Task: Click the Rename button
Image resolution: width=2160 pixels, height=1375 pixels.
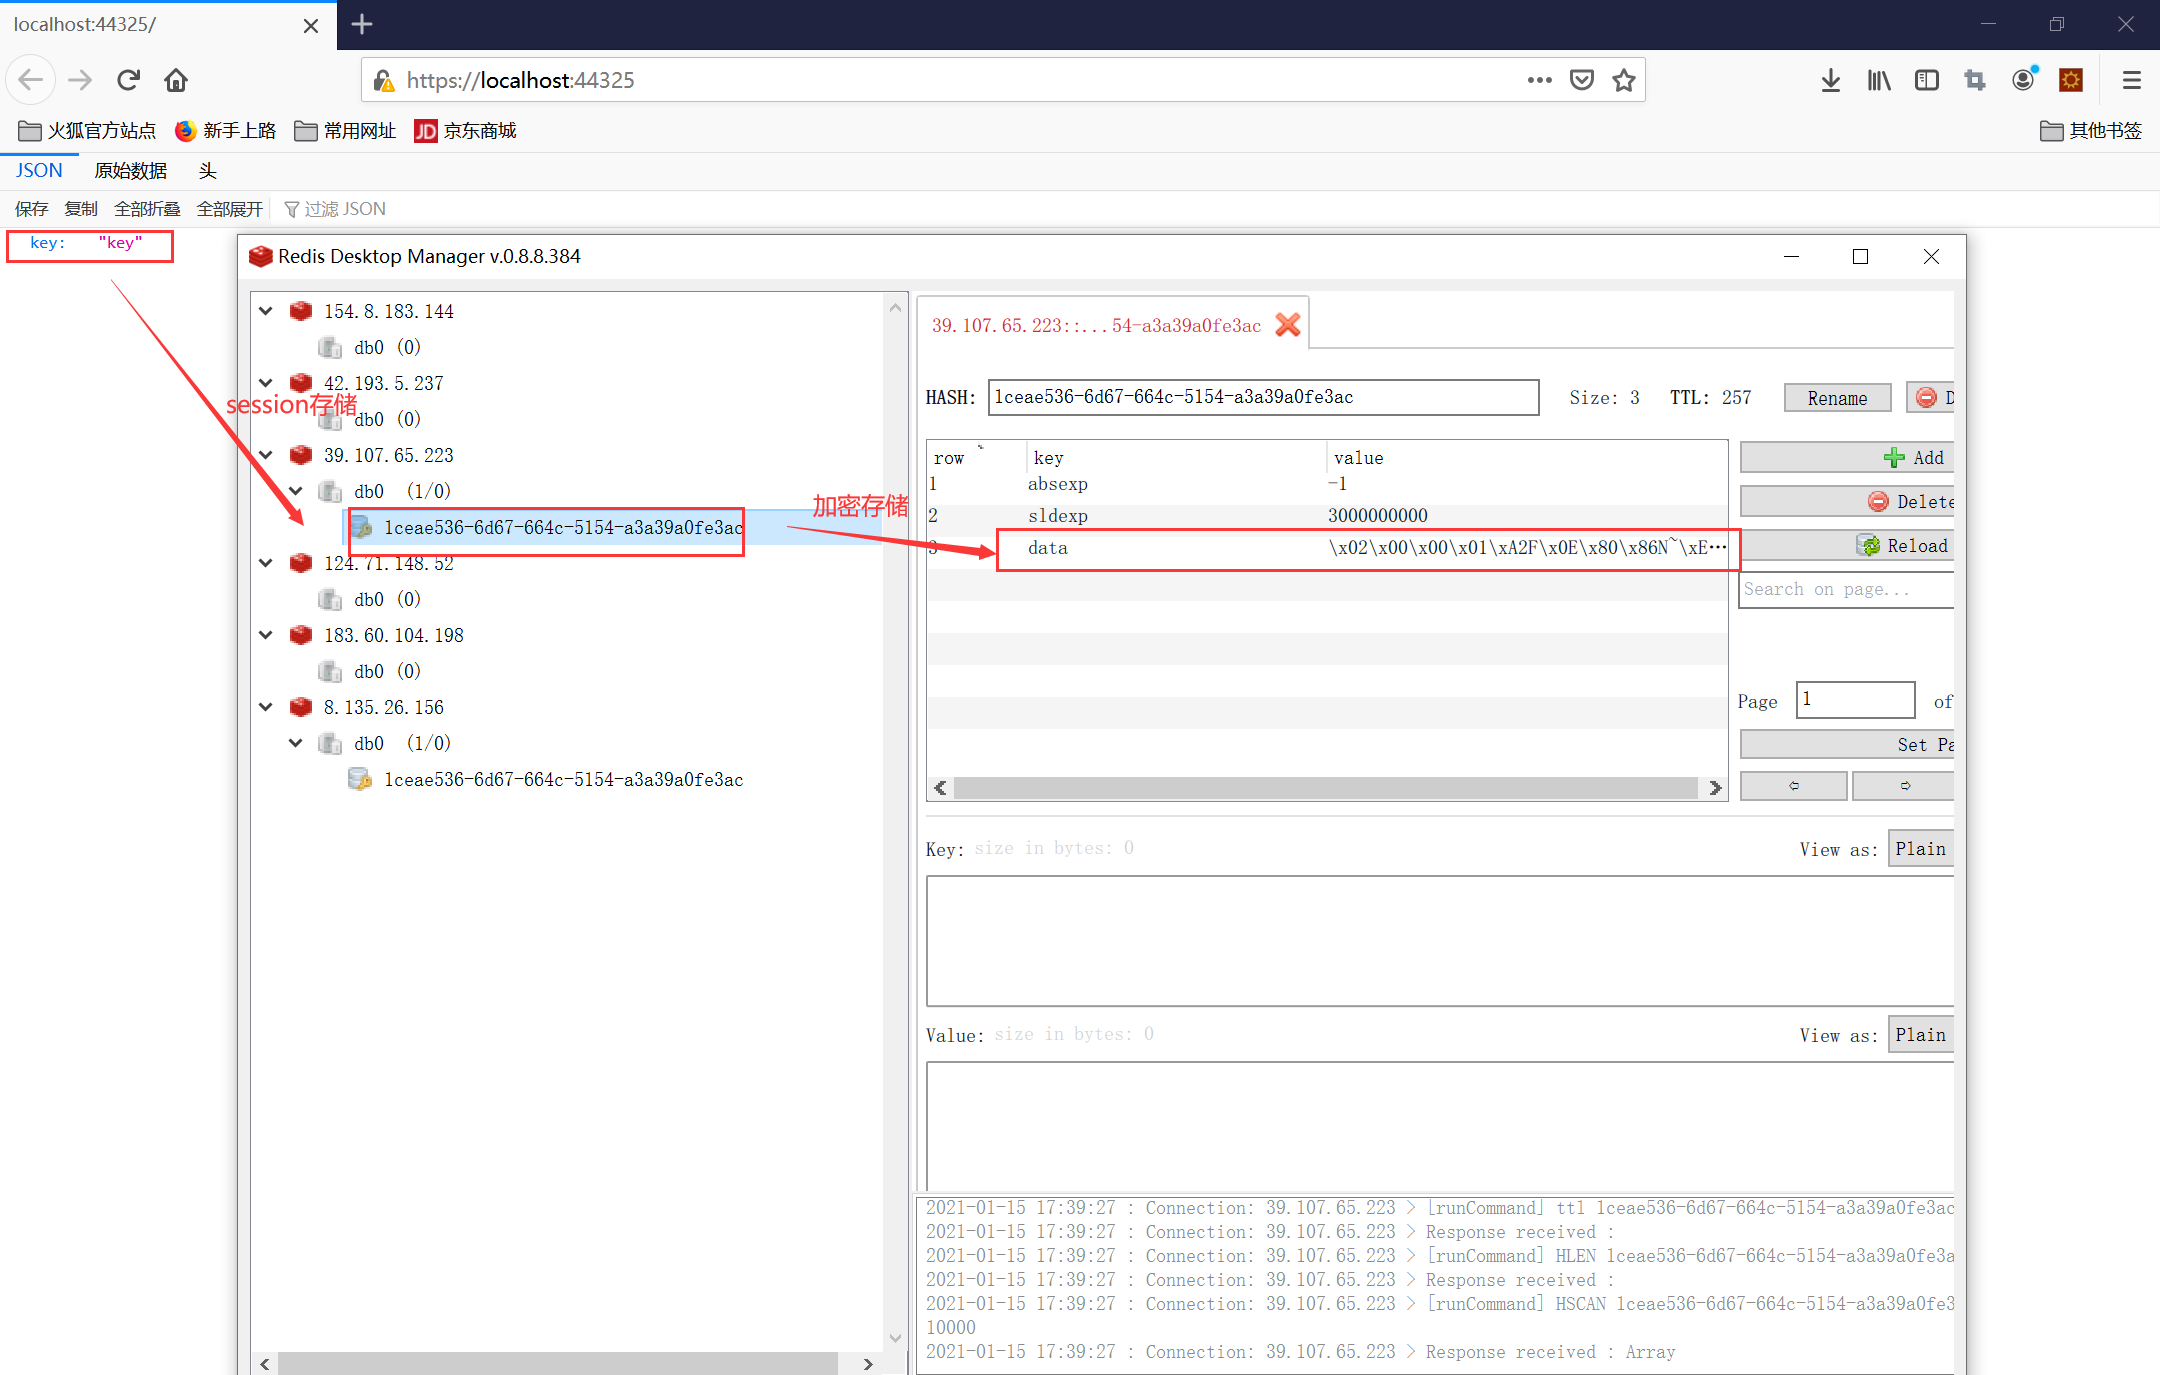Action: (x=1836, y=398)
